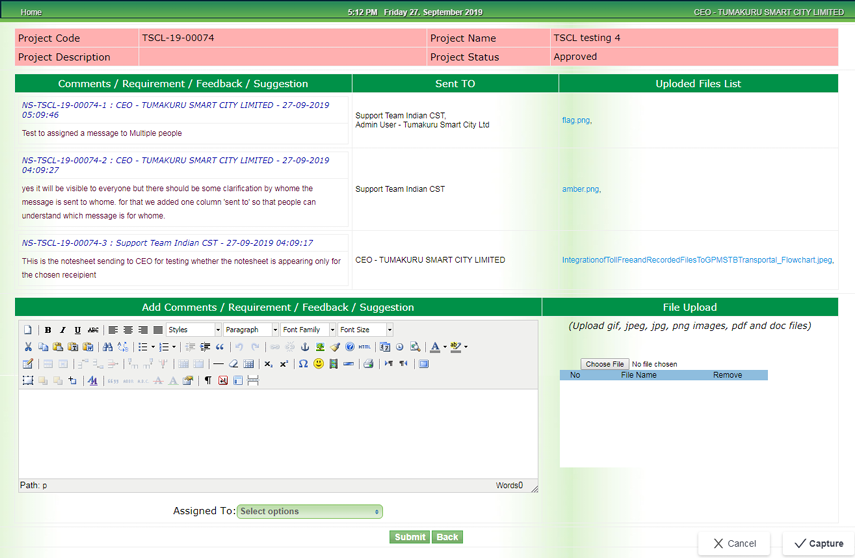Image resolution: width=855 pixels, height=560 pixels.
Task: Insert special character with the Omega icon
Action: (x=304, y=364)
